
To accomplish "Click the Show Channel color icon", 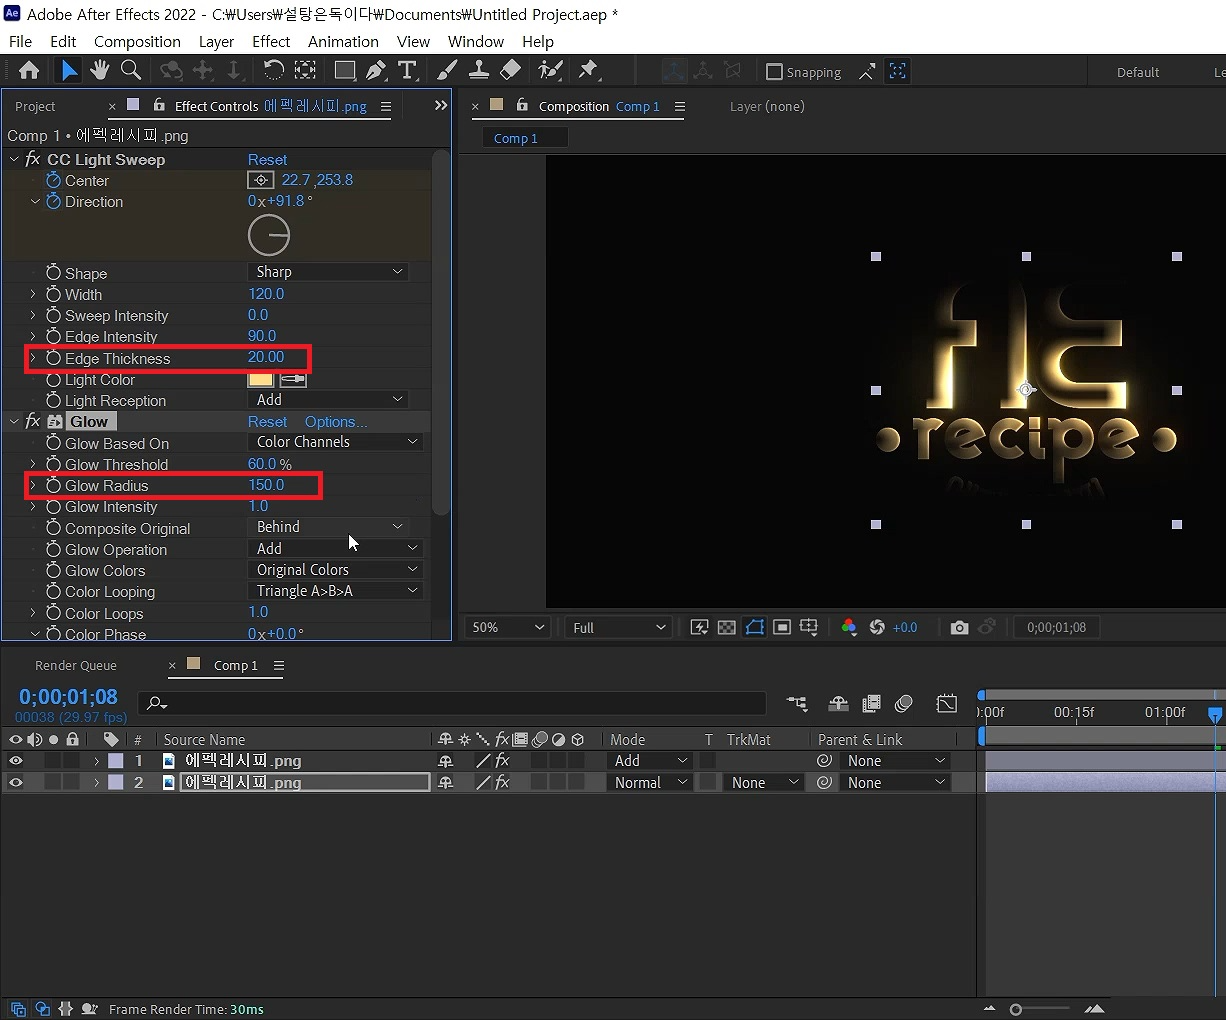I will 849,627.
